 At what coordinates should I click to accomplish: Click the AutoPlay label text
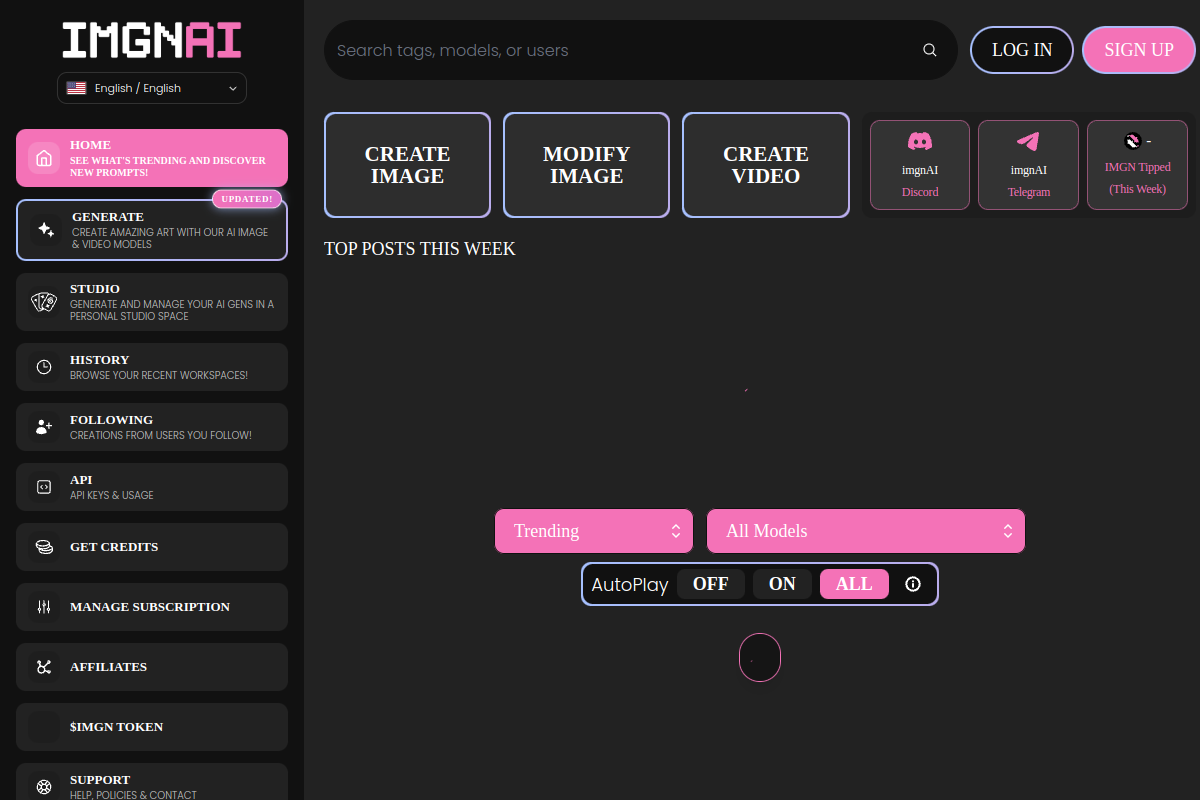630,585
